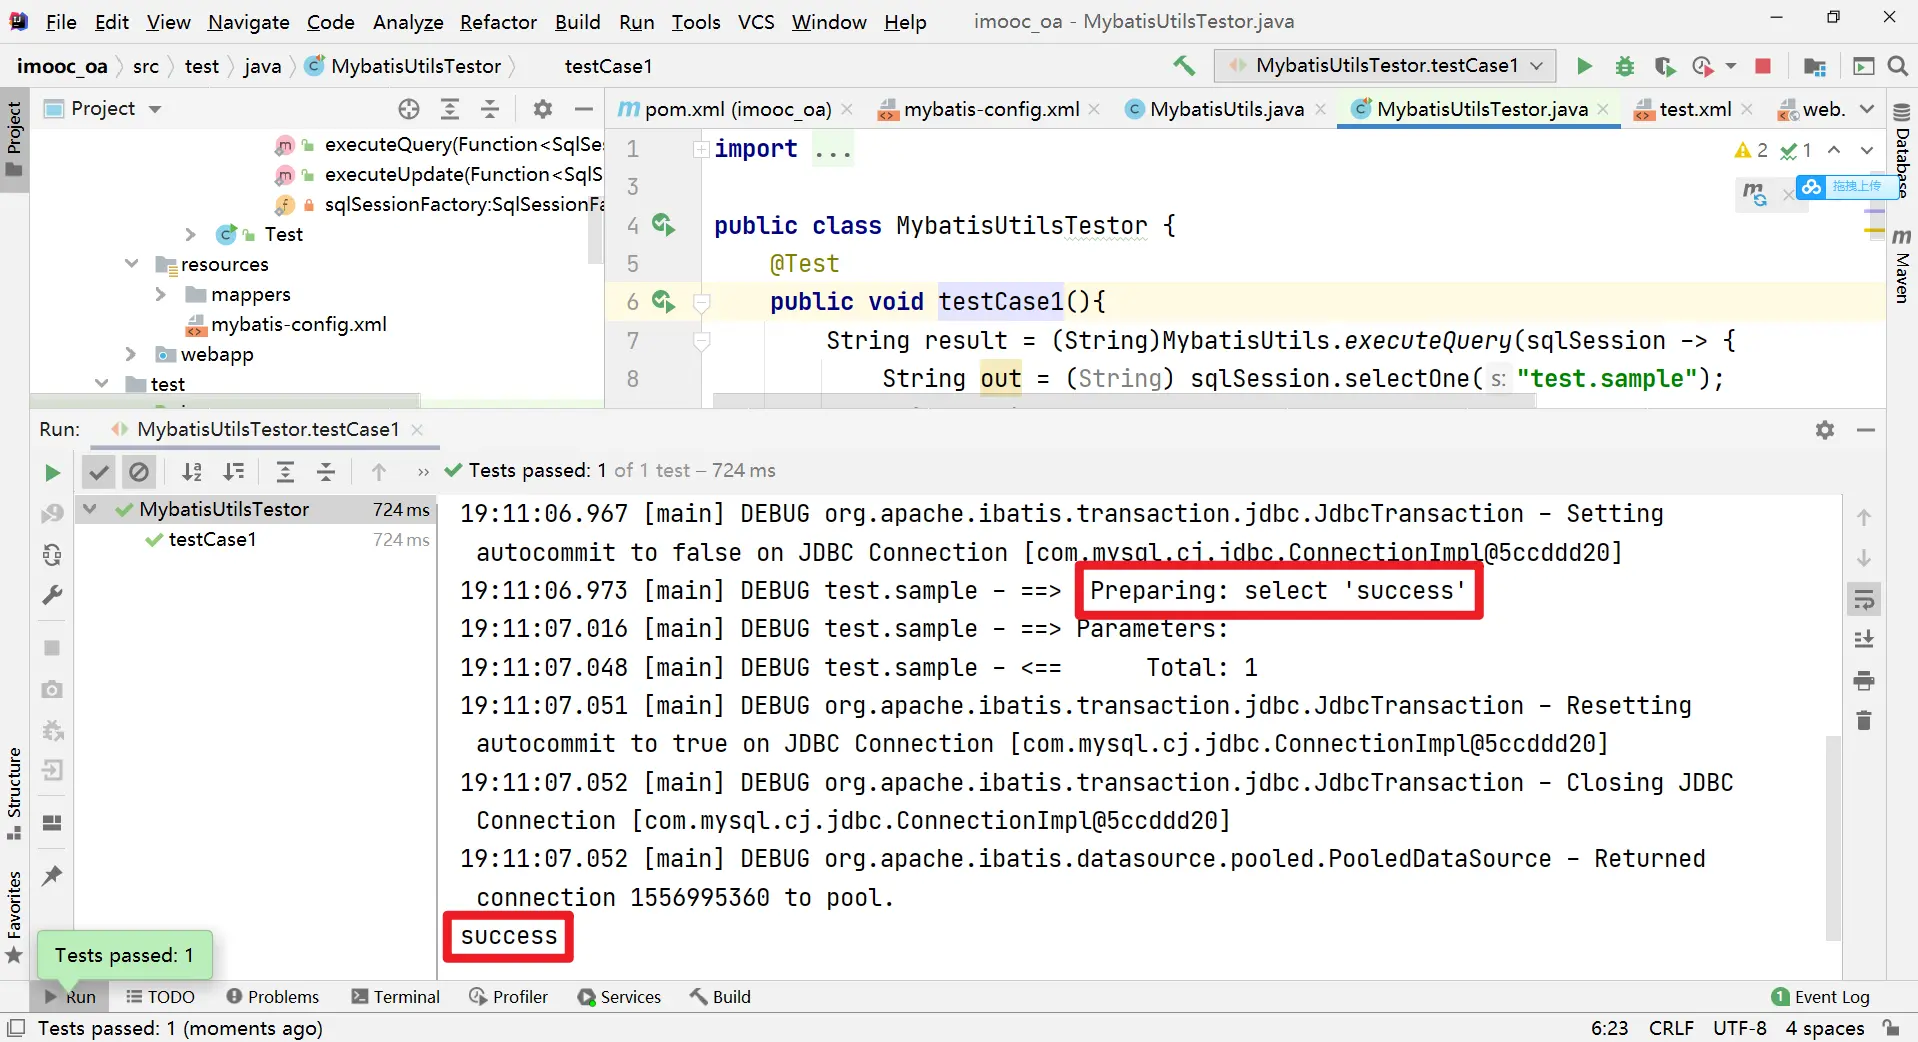
Task: Open the run configuration dropdown MybatisUtilsTestor.testCase1
Action: pos(1385,66)
